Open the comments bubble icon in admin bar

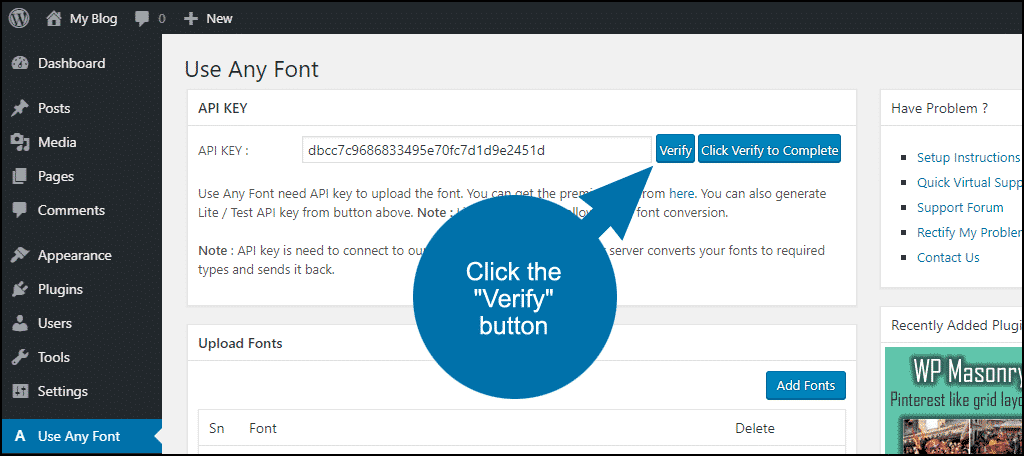click(142, 19)
